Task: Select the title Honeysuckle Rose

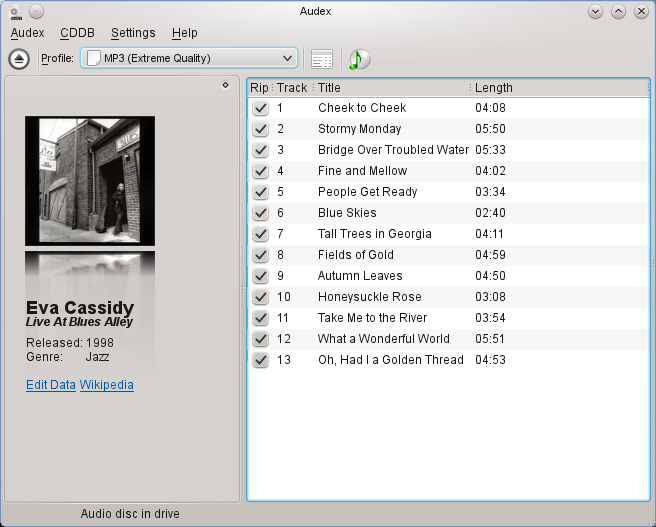Action: 369,297
